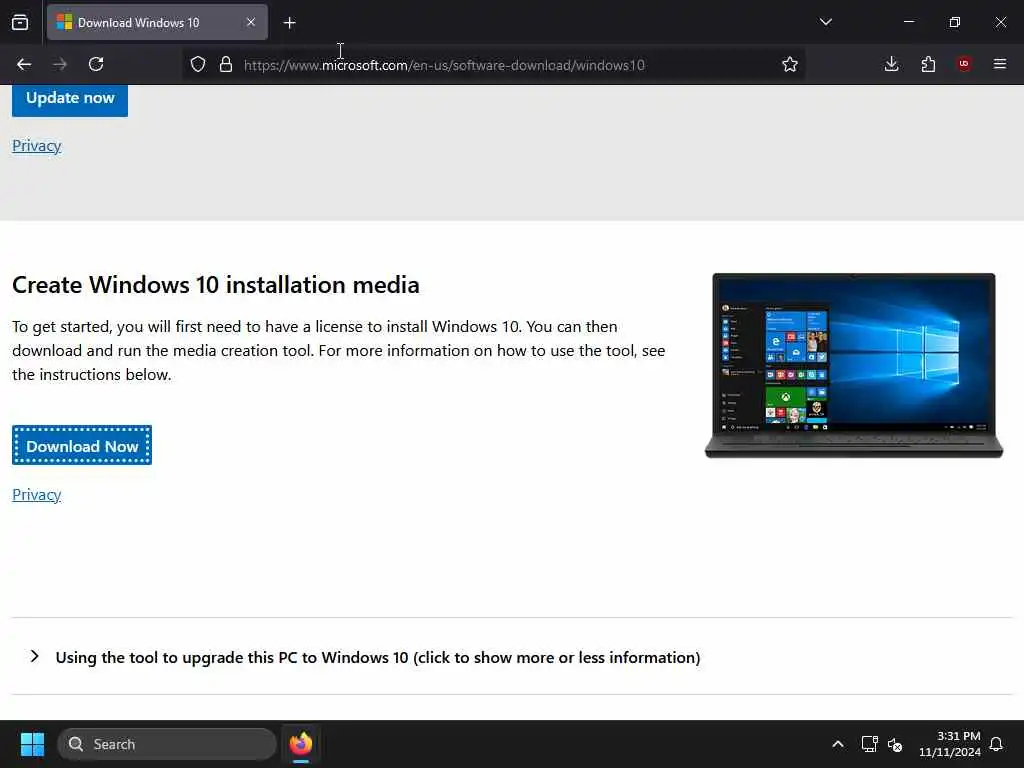Click the uBlock Origin extension icon

tap(964, 64)
